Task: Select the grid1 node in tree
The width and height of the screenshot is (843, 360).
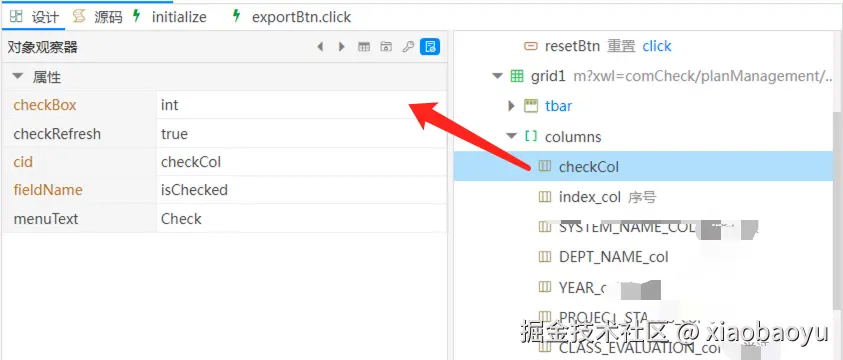Action: coord(548,76)
